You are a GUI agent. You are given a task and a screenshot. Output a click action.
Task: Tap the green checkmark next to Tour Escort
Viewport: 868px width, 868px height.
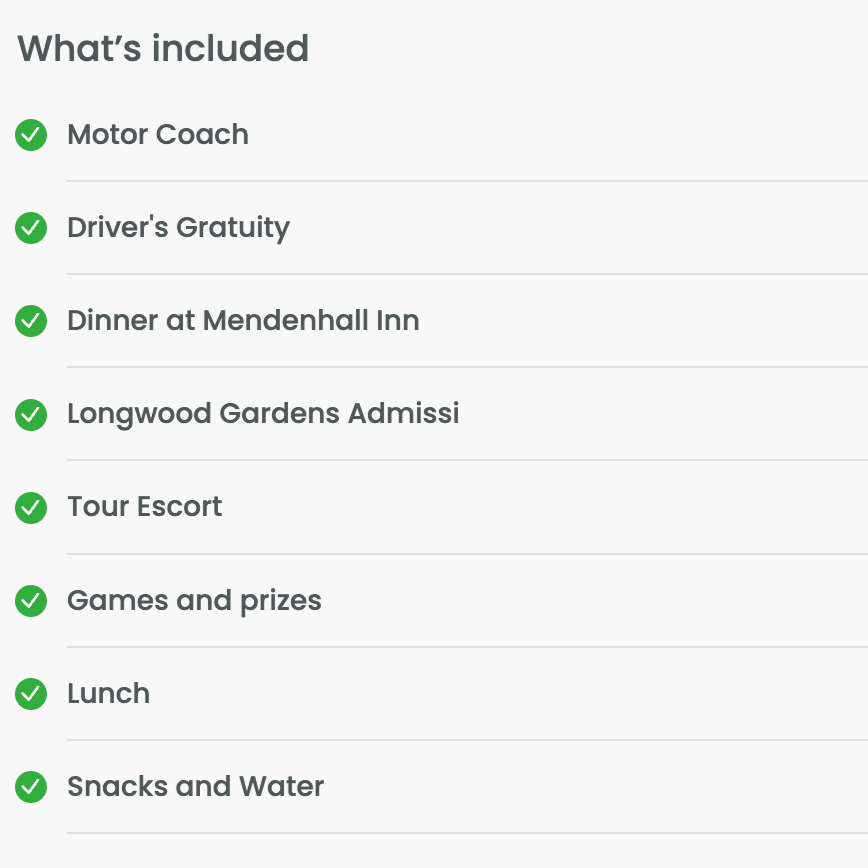[31, 508]
